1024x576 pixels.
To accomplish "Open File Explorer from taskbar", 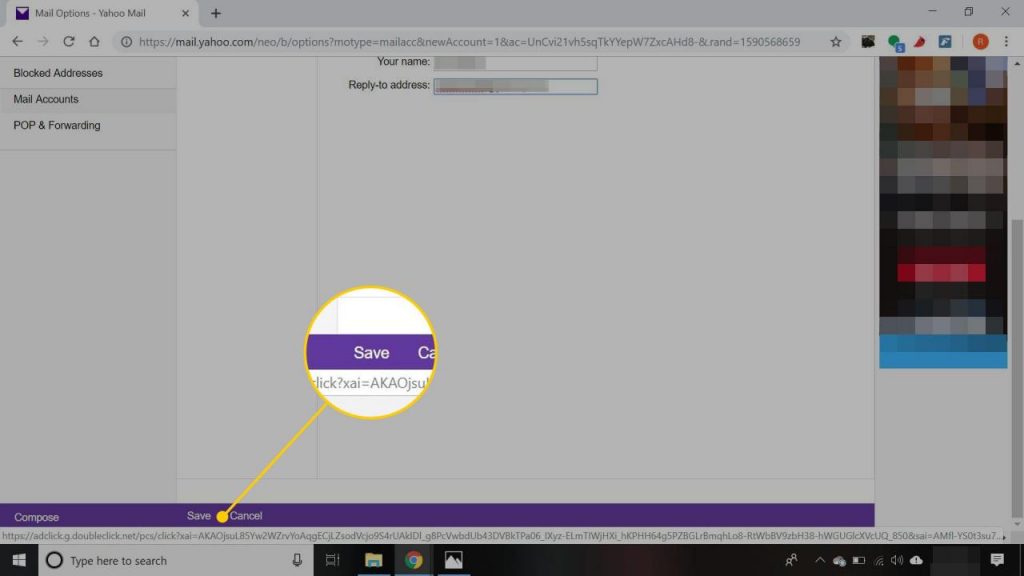I will tap(373, 560).
